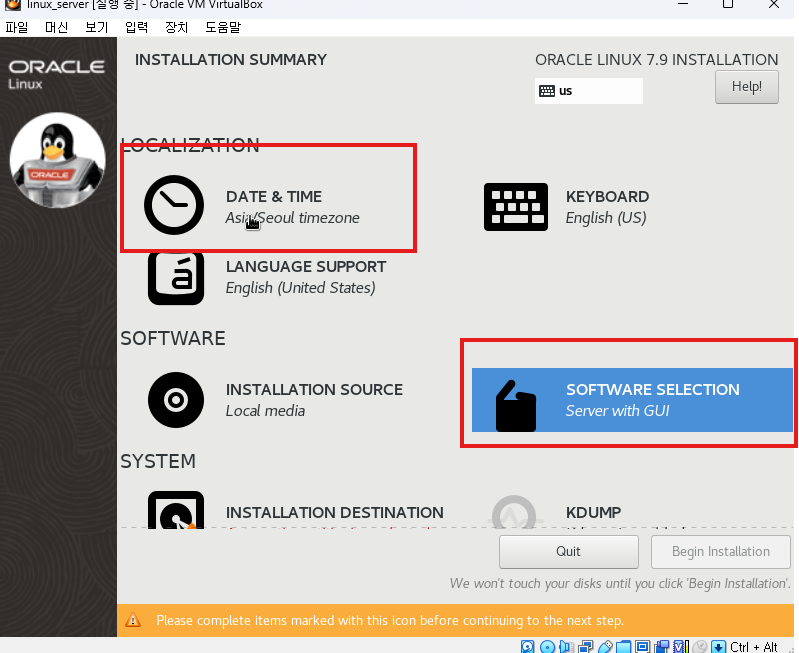This screenshot has width=799, height=653.
Task: Click the VirtualBox window title icon
Action: click(x=12, y=5)
